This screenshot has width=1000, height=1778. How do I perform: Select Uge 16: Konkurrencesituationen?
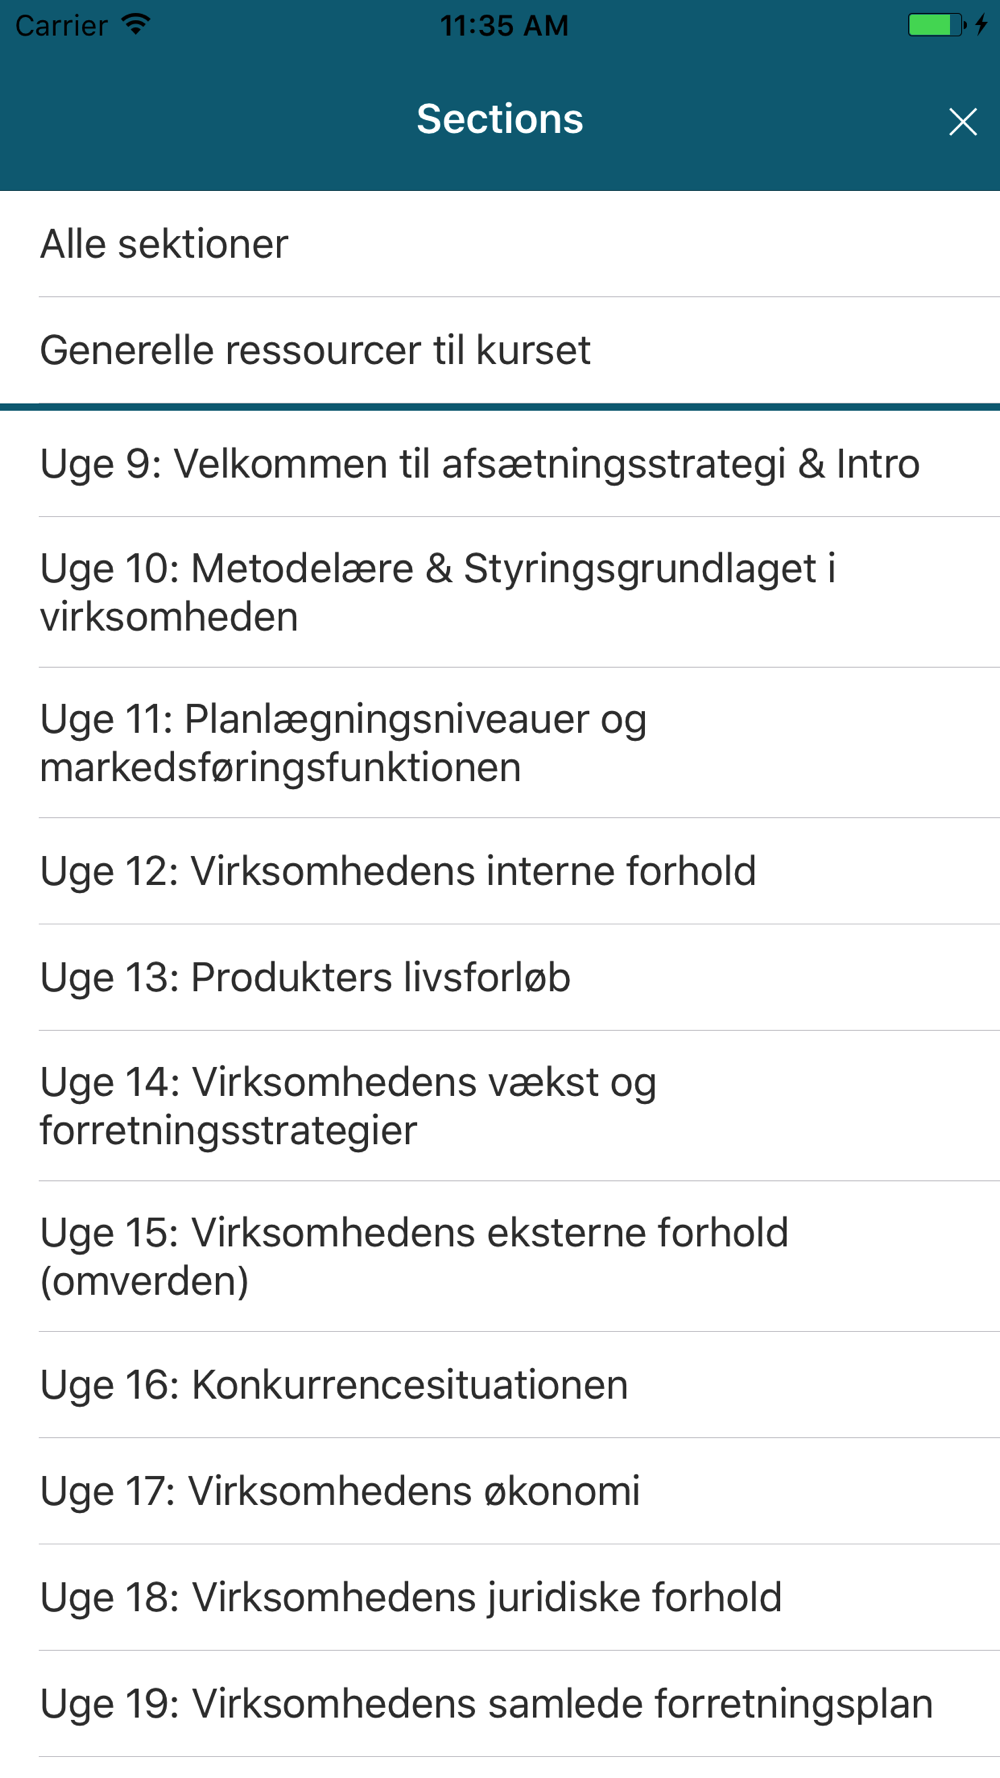click(500, 1385)
